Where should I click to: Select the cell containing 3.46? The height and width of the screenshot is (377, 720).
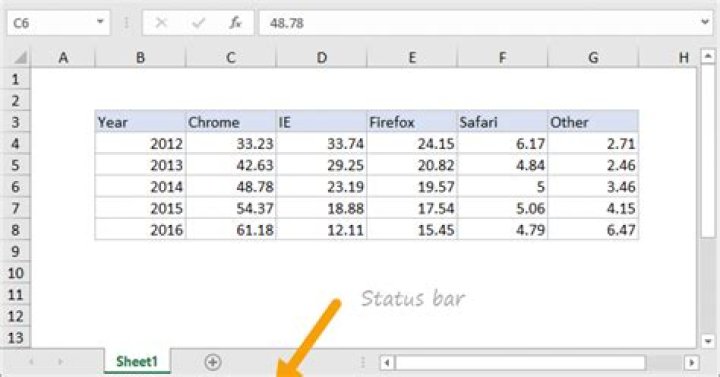(x=593, y=187)
